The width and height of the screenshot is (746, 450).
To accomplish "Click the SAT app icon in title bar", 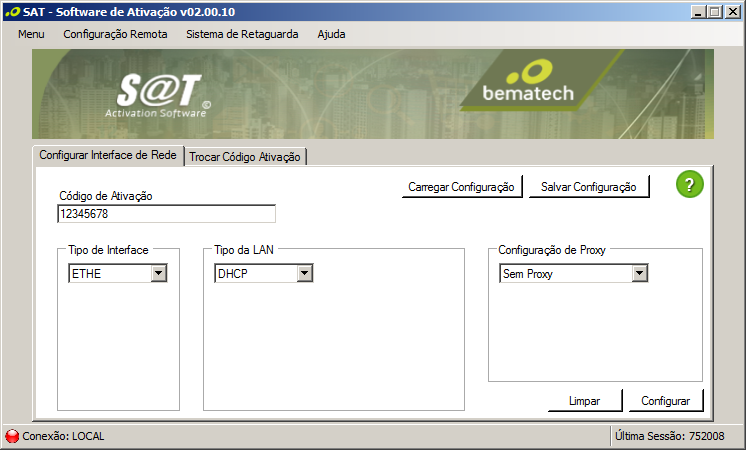I will (x=12, y=12).
